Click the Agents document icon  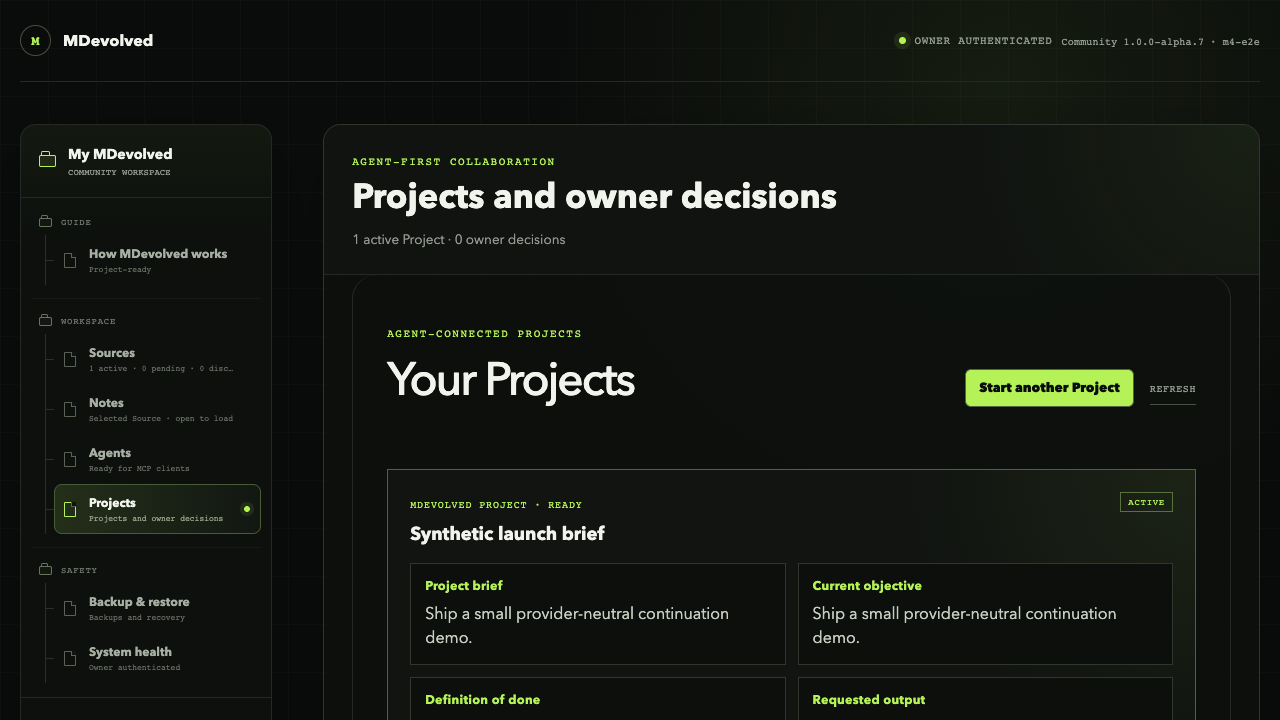(x=70, y=460)
